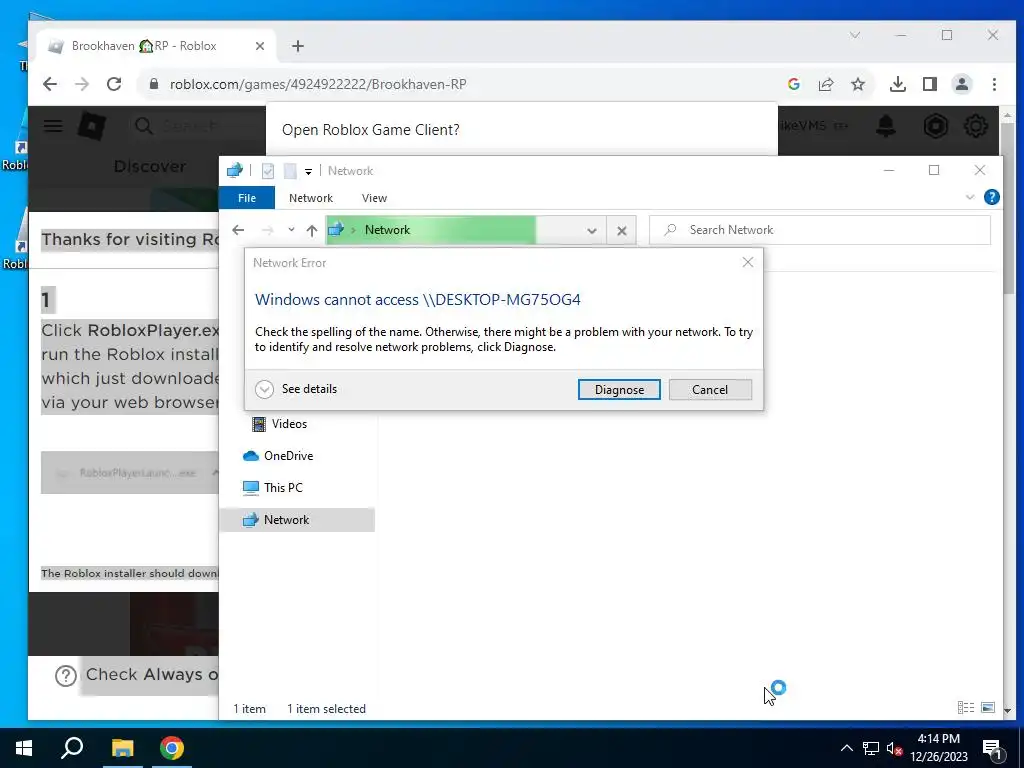Open Roblox notifications bell
This screenshot has width=1024, height=768.
[886, 126]
